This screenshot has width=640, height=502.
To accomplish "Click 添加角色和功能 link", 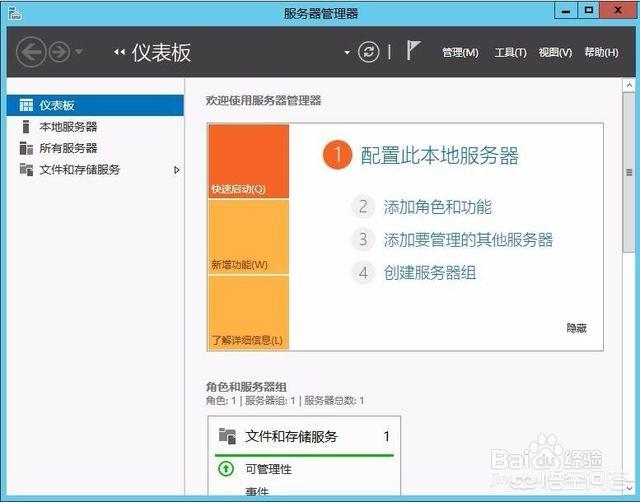I will click(437, 207).
